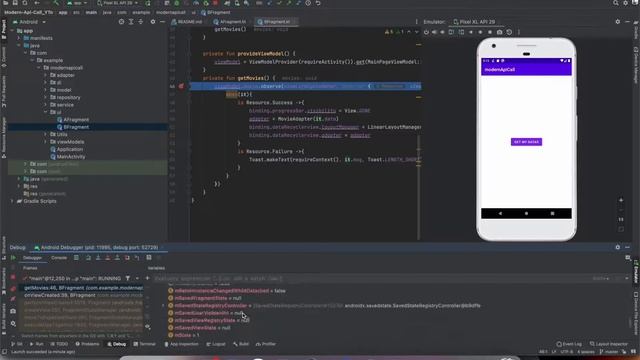
Task: Click the emulator power button icon
Action: click(x=426, y=32)
